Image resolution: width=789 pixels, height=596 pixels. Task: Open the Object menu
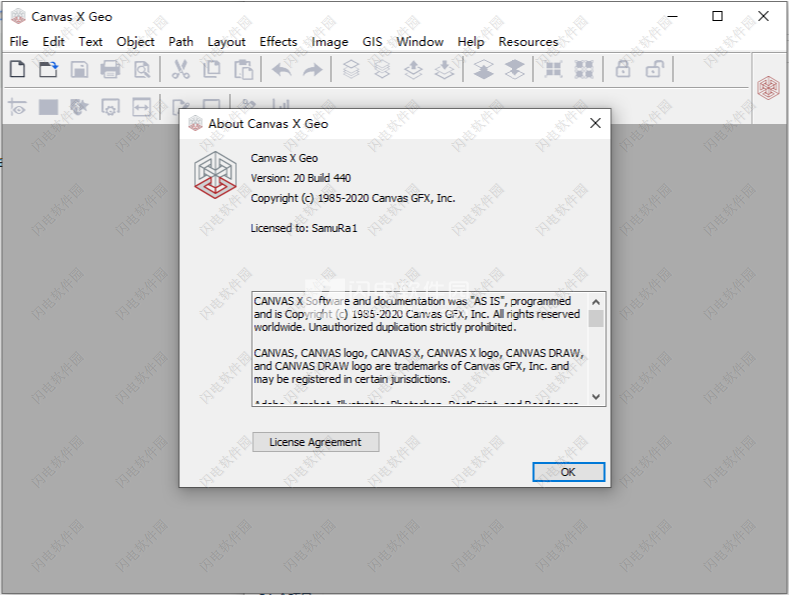pos(135,42)
